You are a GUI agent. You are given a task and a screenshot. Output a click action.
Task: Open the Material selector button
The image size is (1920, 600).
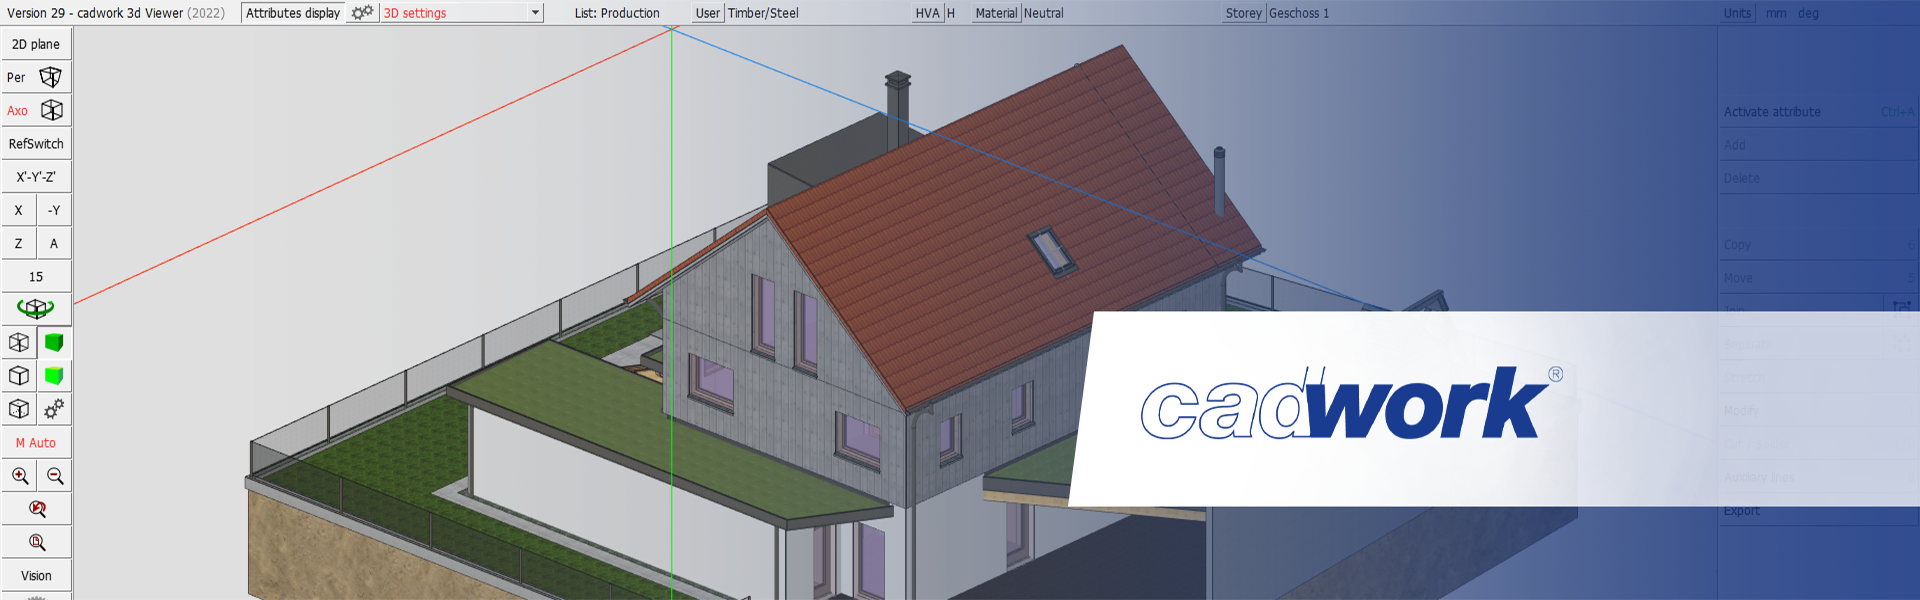(x=995, y=13)
